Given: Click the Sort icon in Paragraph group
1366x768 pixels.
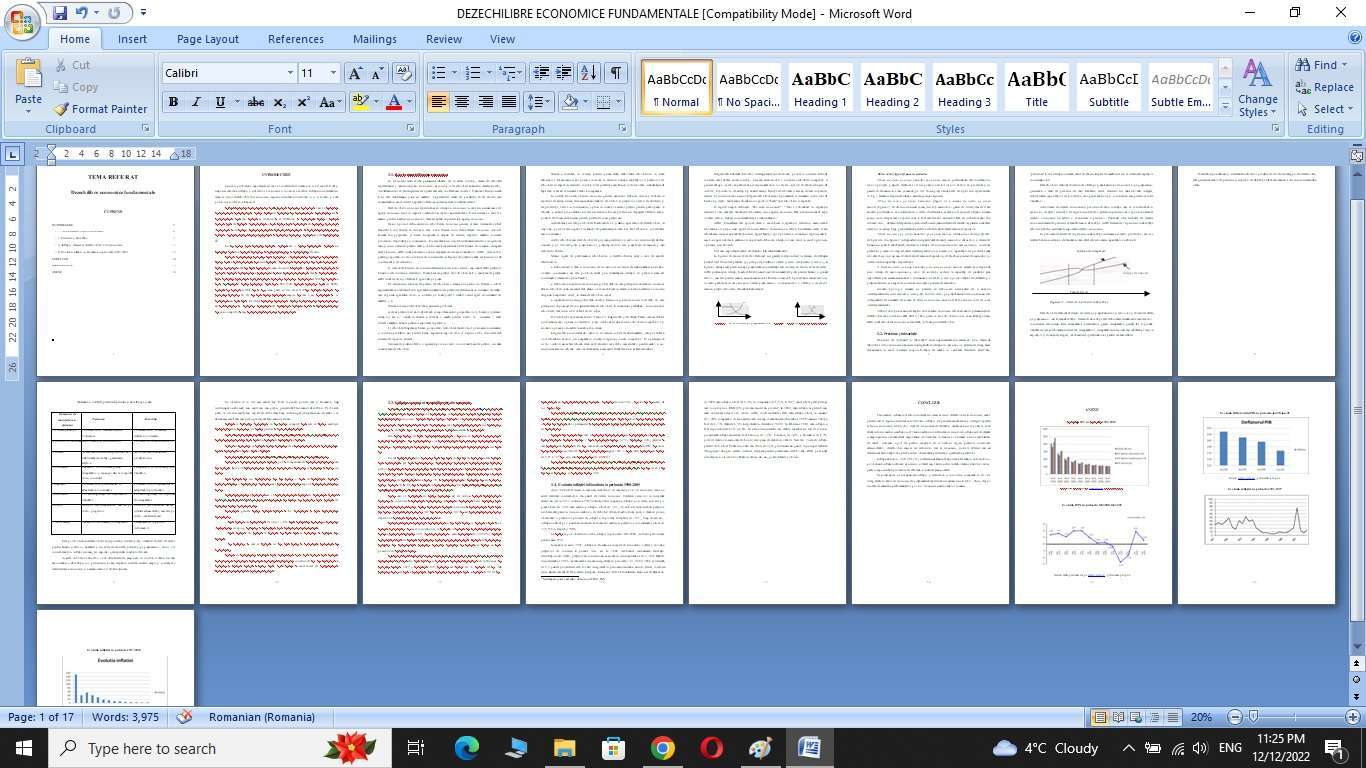Looking at the screenshot, I should pos(589,73).
